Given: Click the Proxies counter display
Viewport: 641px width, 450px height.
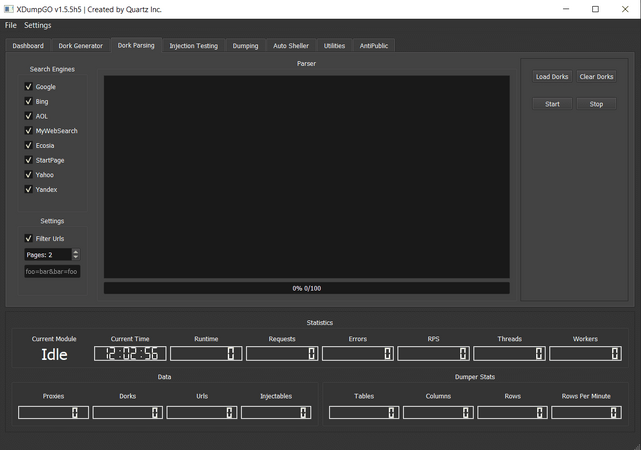Looking at the screenshot, I should coord(53,412).
